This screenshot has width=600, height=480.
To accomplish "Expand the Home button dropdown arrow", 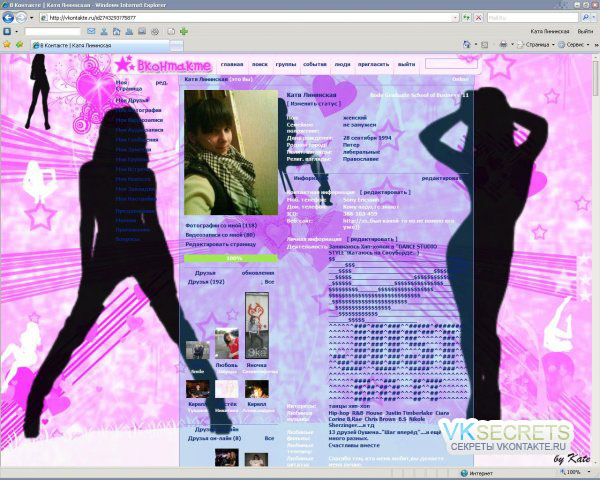I will click(476, 45).
